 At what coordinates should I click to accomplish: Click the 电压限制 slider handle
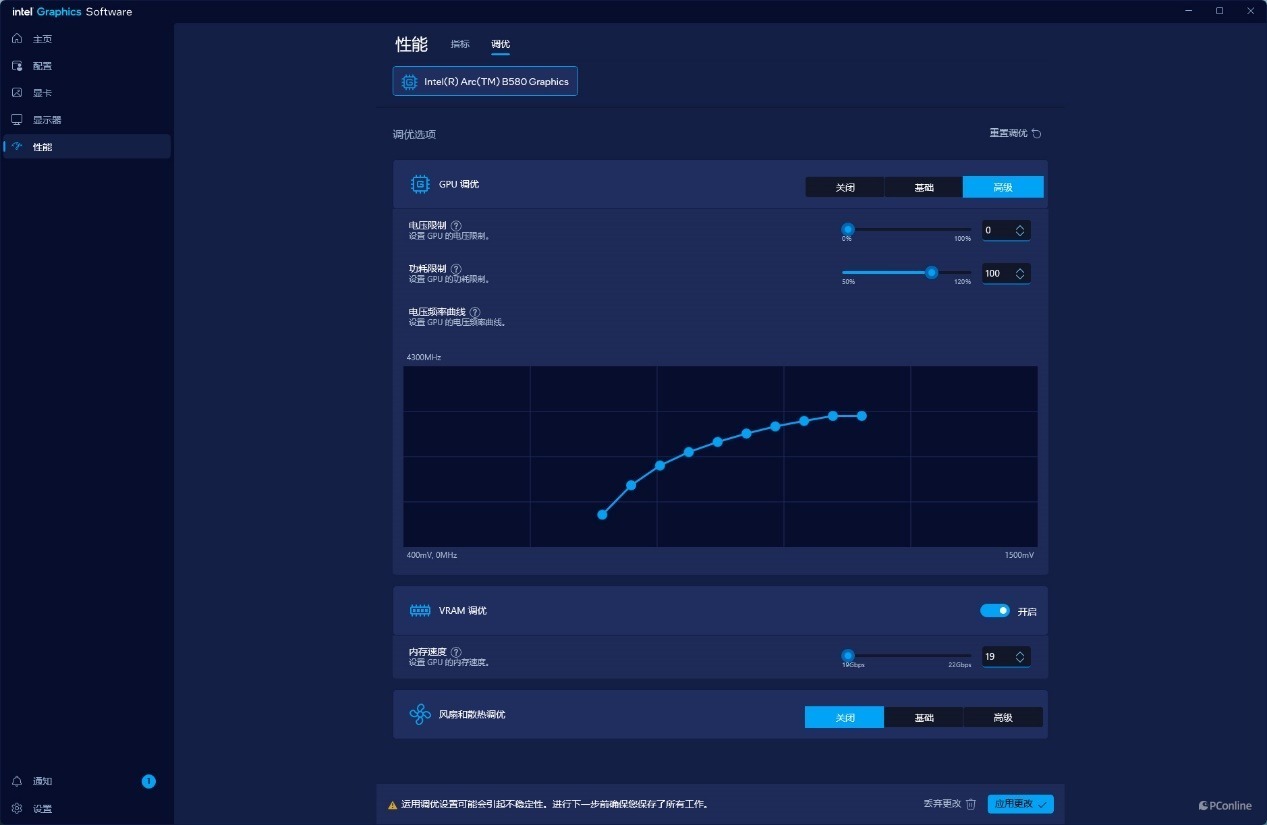(848, 229)
